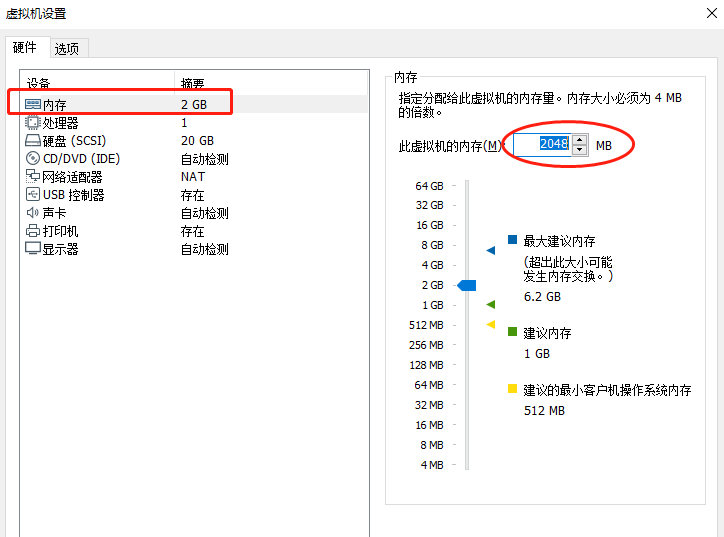The image size is (724, 537).
Task: Click the green 建议内存 legend square
Action: pyautogui.click(x=512, y=332)
